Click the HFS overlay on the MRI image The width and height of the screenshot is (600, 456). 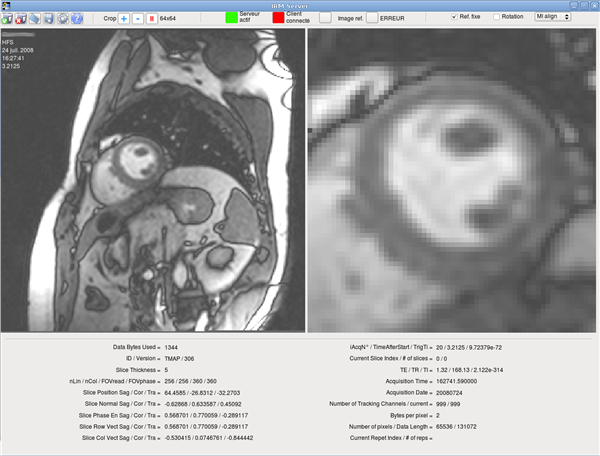[x=8, y=42]
